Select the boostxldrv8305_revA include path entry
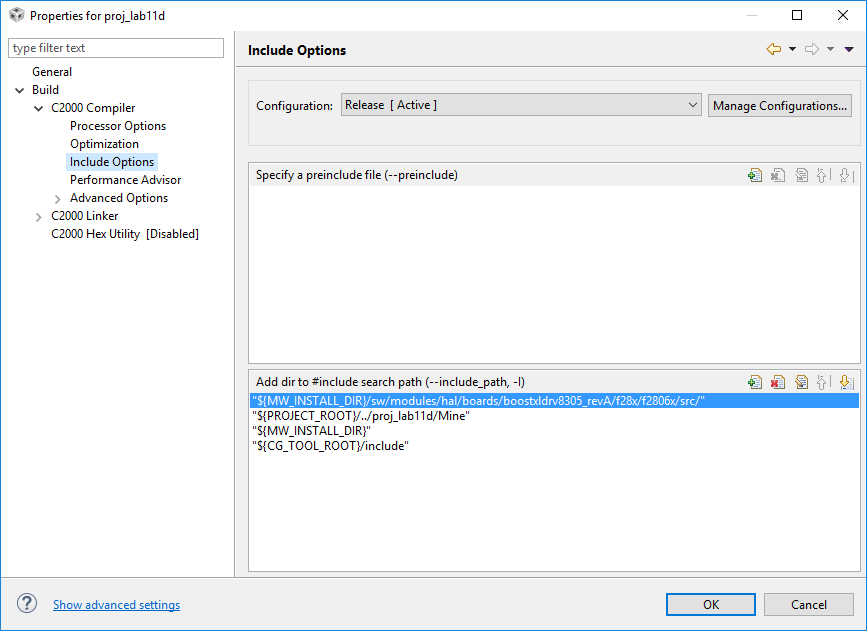867x631 pixels. 554,401
